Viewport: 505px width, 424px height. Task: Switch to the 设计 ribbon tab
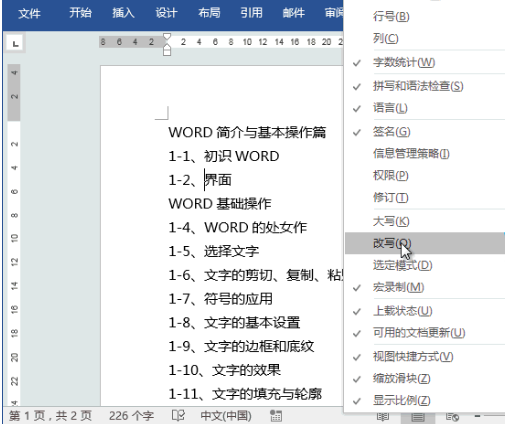(x=166, y=13)
